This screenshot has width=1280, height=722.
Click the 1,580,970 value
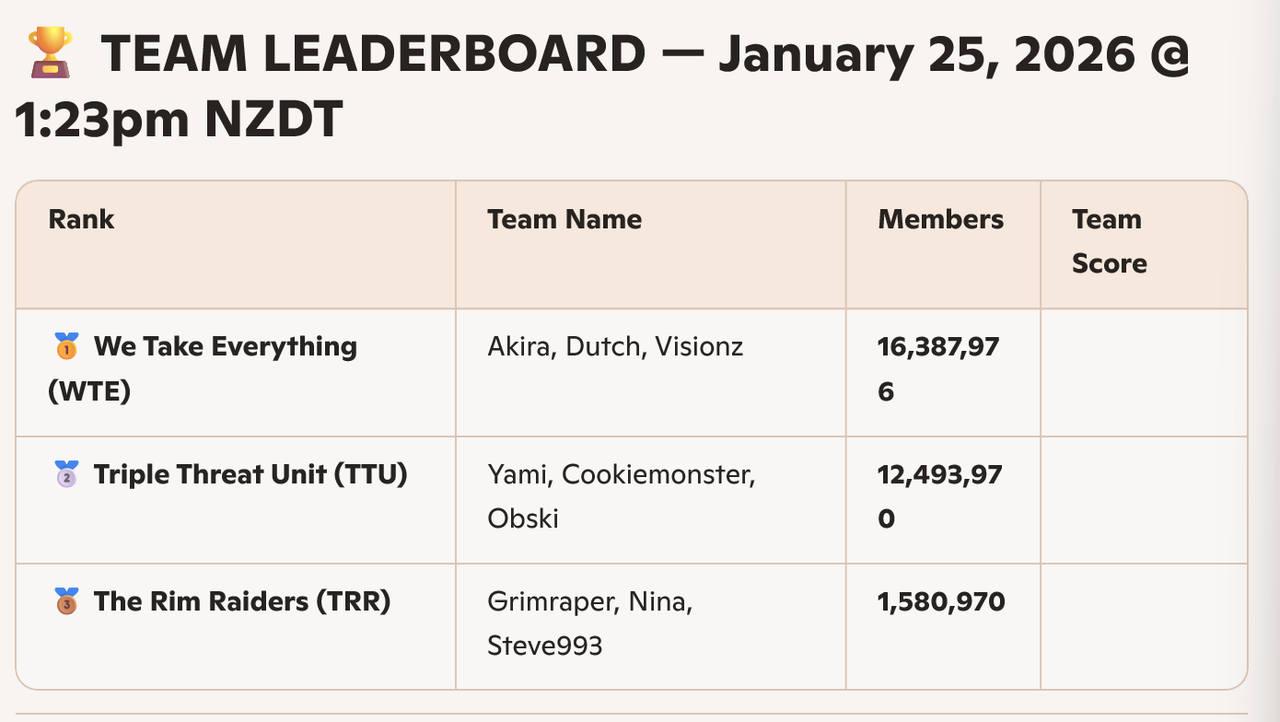coord(941,602)
